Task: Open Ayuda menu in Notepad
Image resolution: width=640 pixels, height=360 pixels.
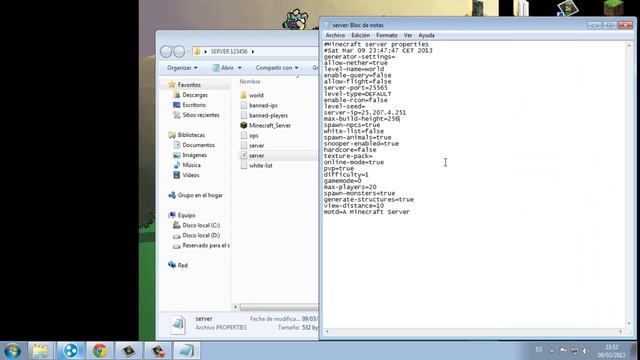Action: (426, 36)
